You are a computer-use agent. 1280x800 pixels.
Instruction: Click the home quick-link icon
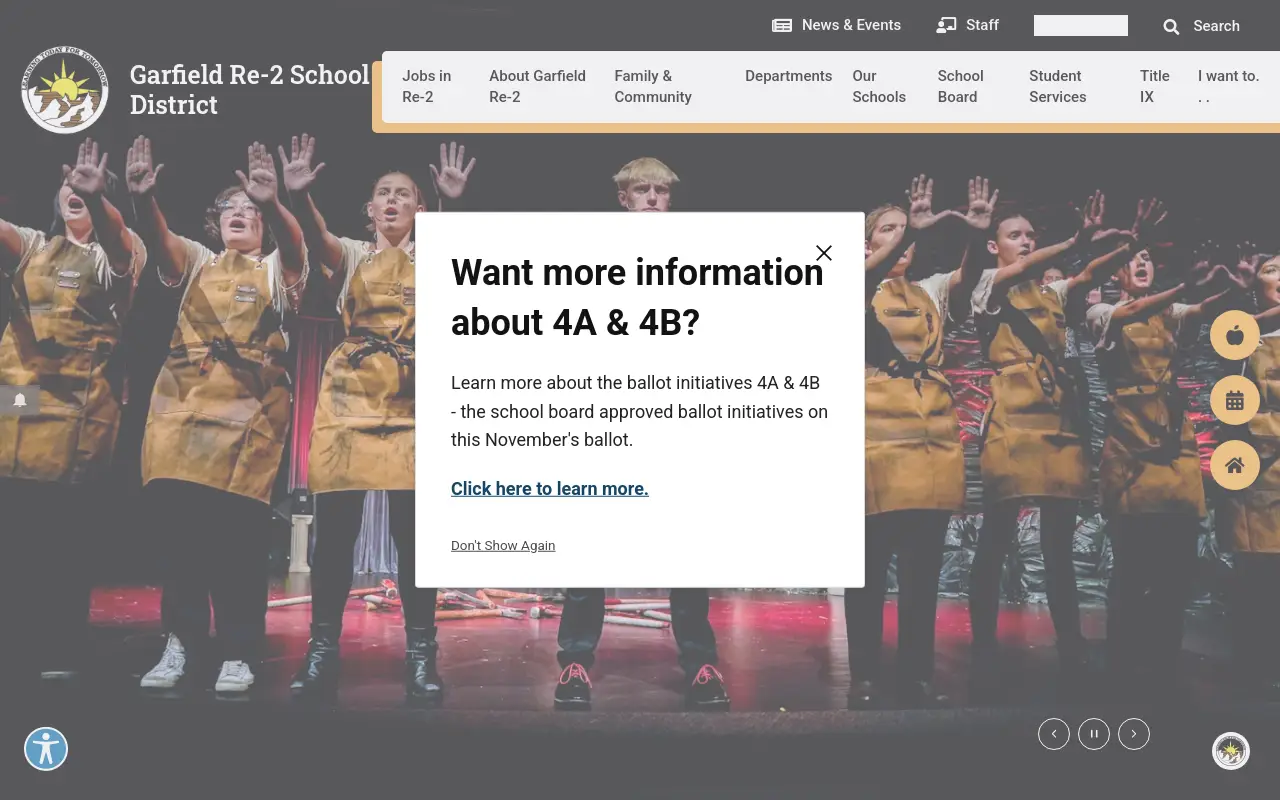tap(1235, 465)
